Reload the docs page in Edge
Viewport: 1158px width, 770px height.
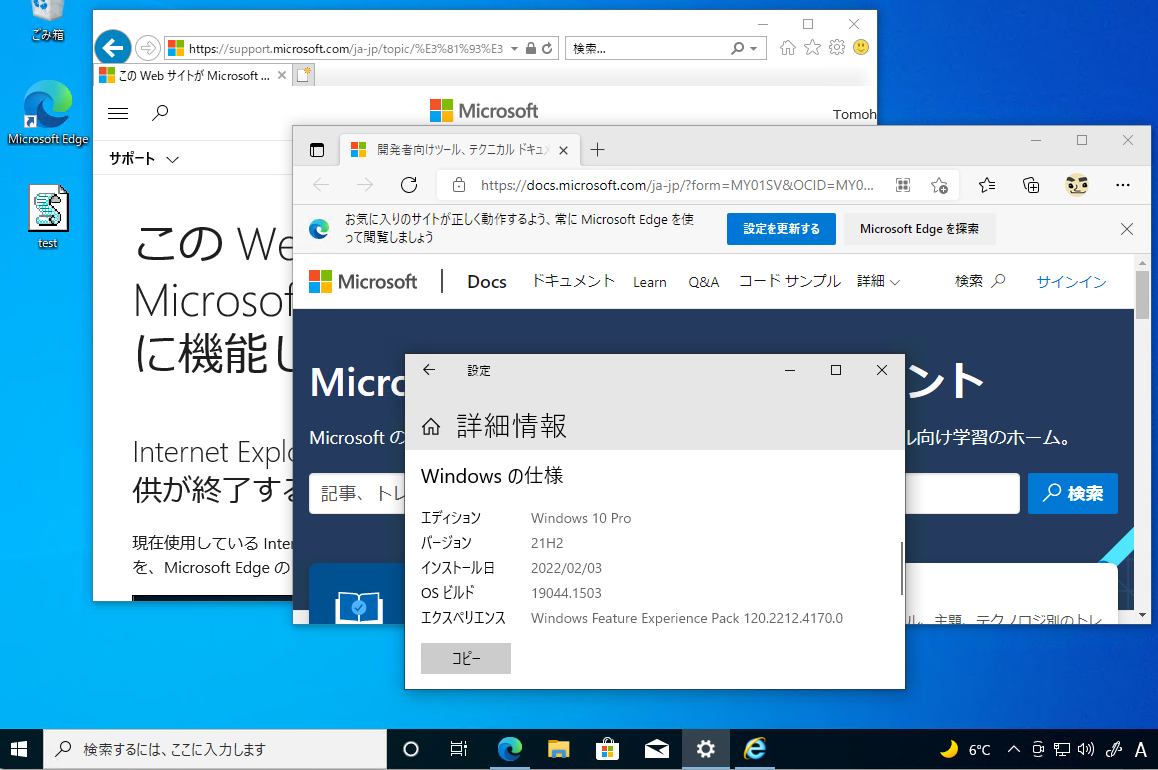(x=409, y=185)
